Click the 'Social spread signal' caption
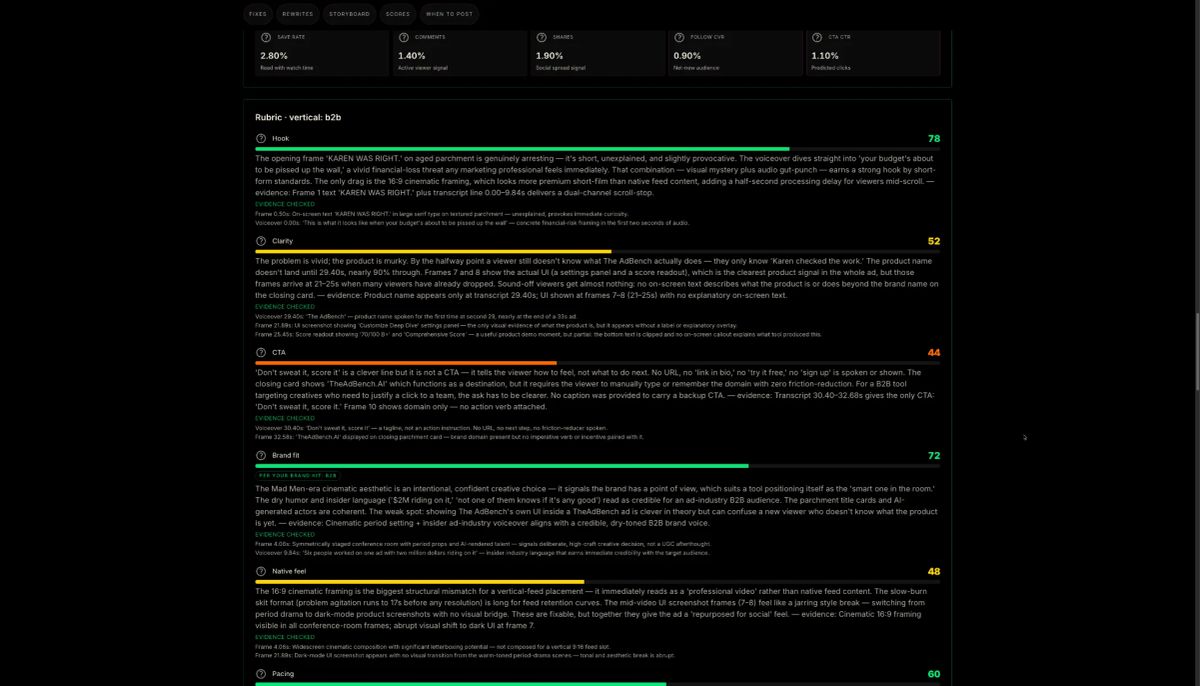1200x686 pixels. click(561, 68)
